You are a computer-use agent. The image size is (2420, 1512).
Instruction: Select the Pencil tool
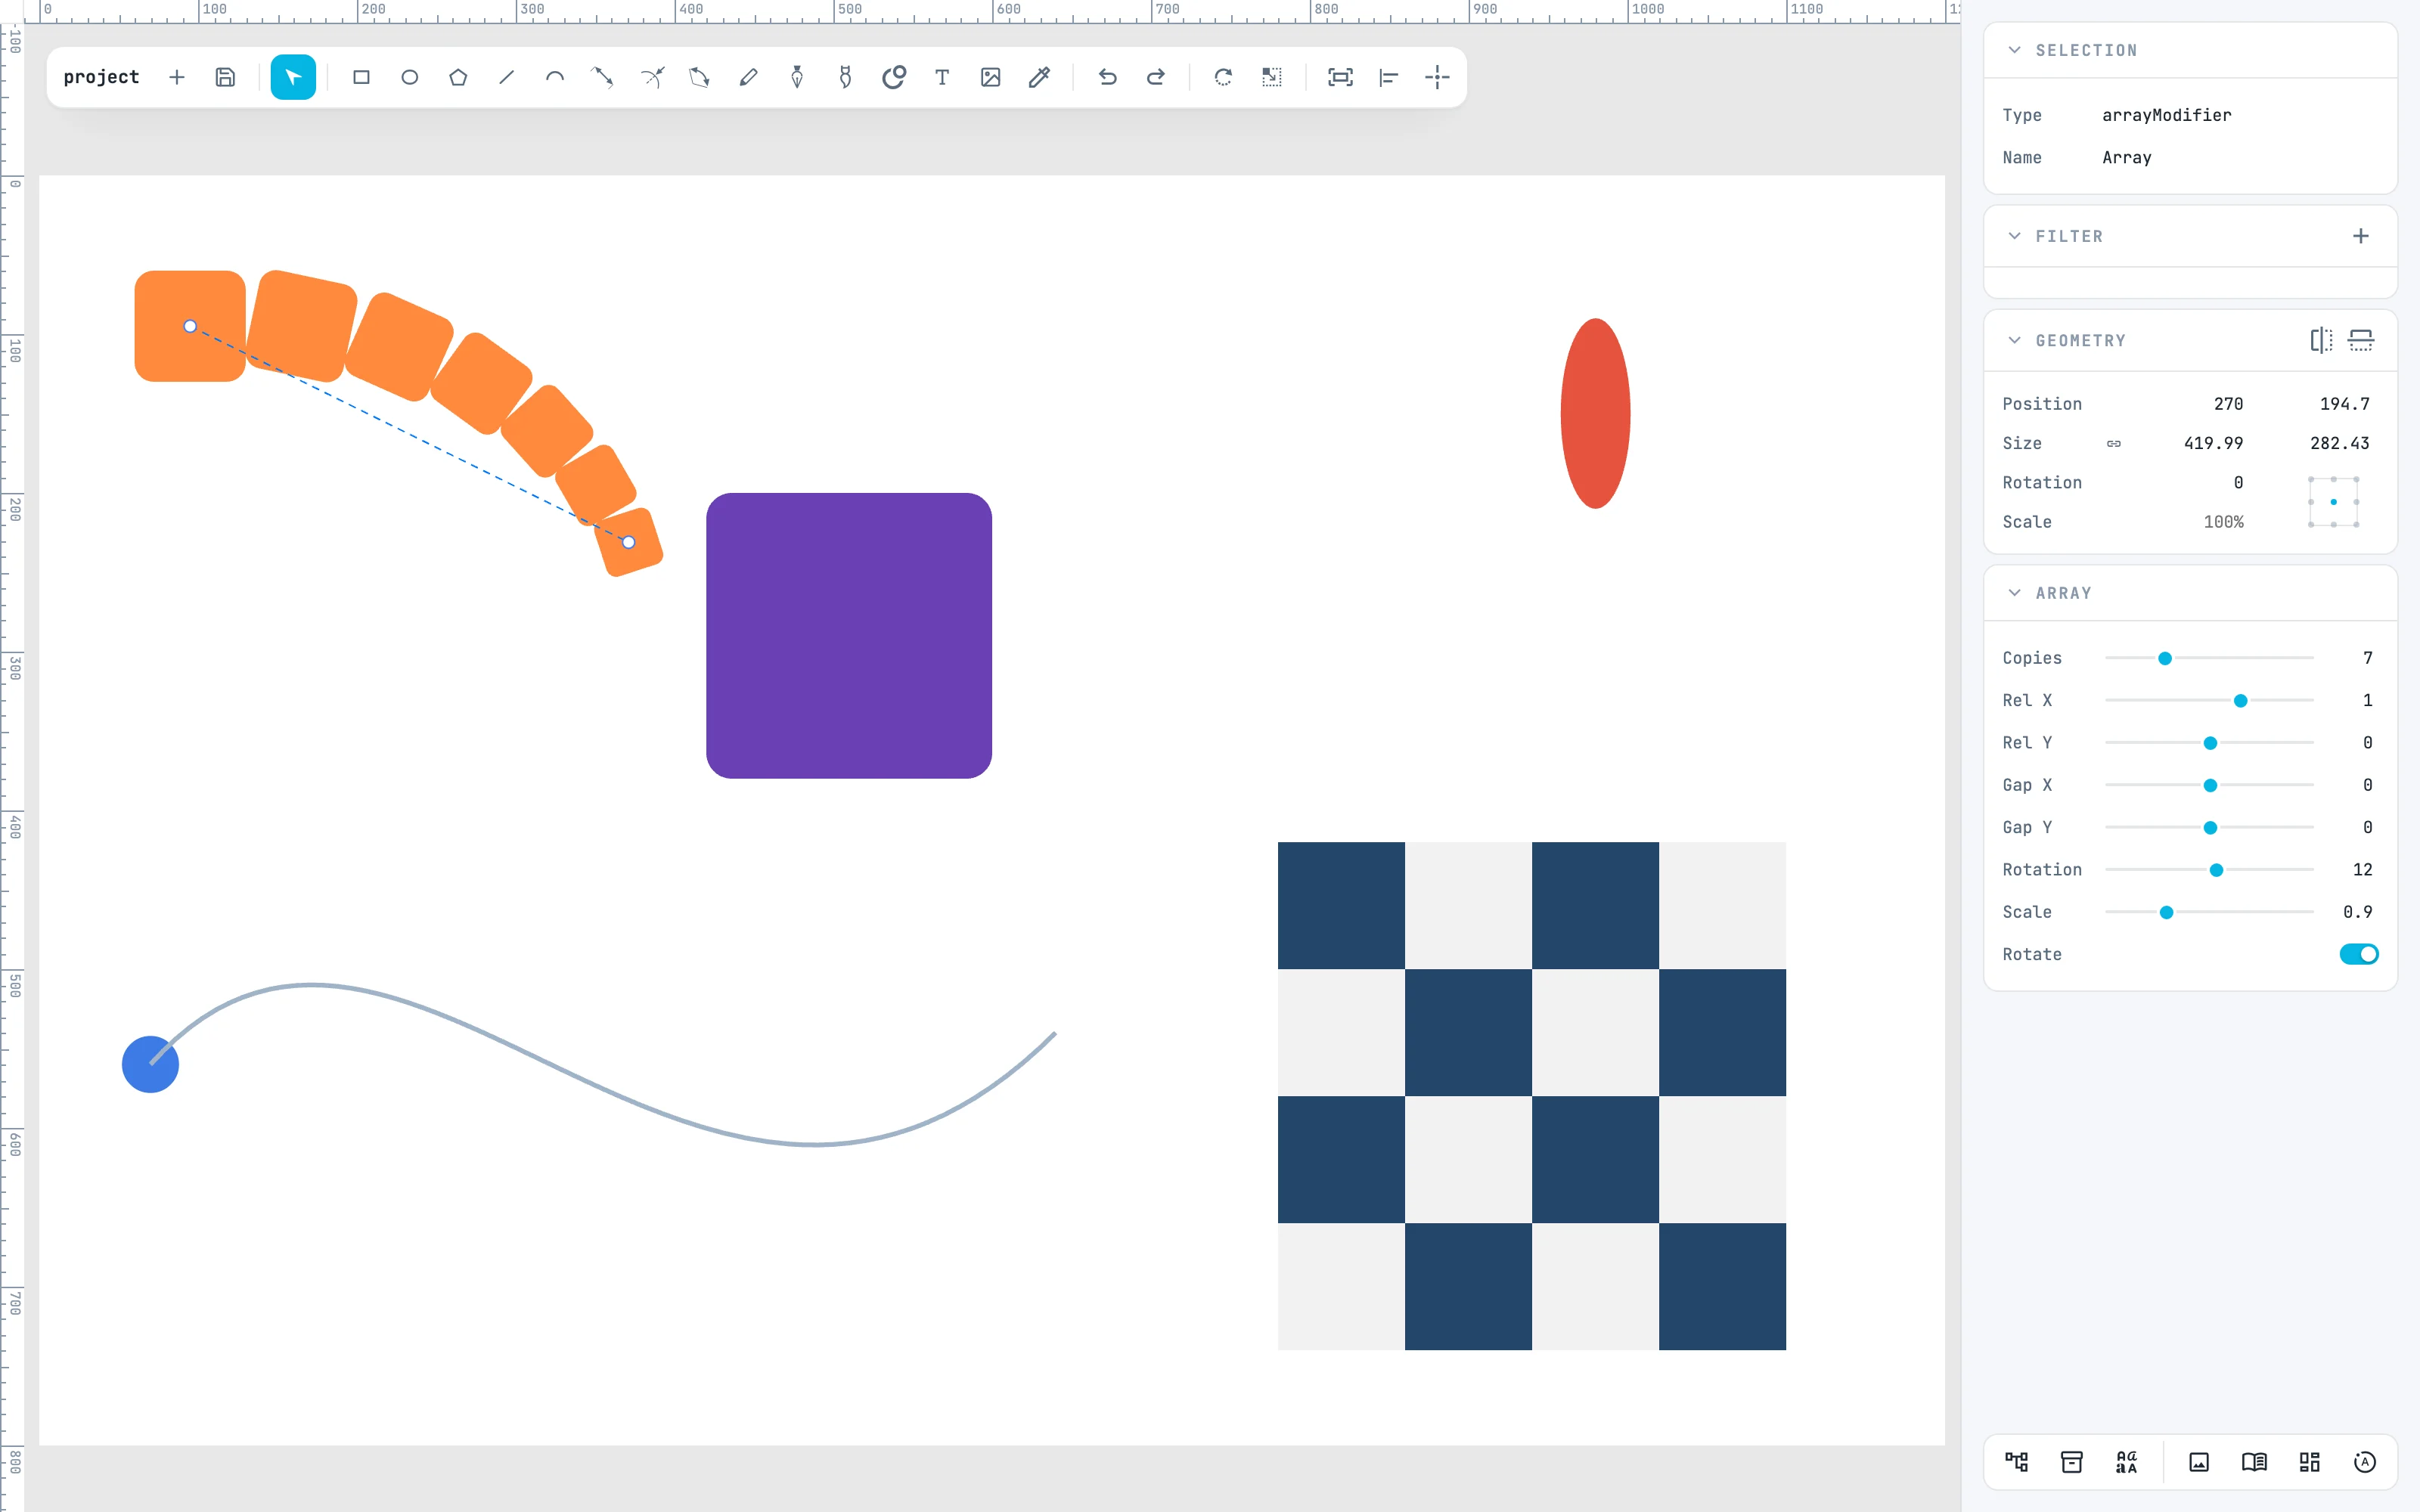pyautogui.click(x=748, y=77)
